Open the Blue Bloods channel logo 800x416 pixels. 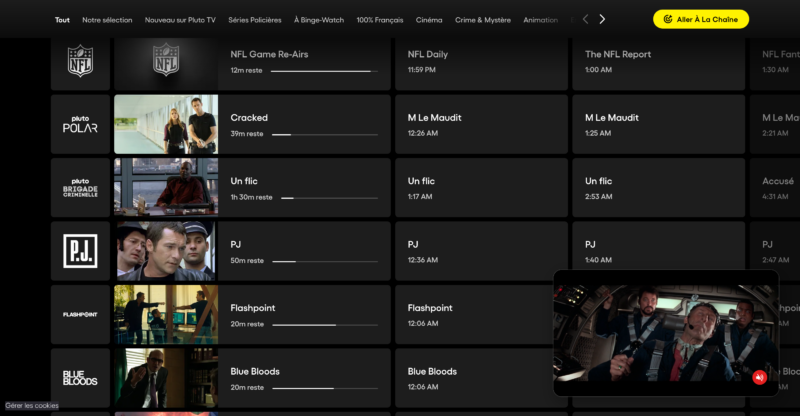coord(80,378)
